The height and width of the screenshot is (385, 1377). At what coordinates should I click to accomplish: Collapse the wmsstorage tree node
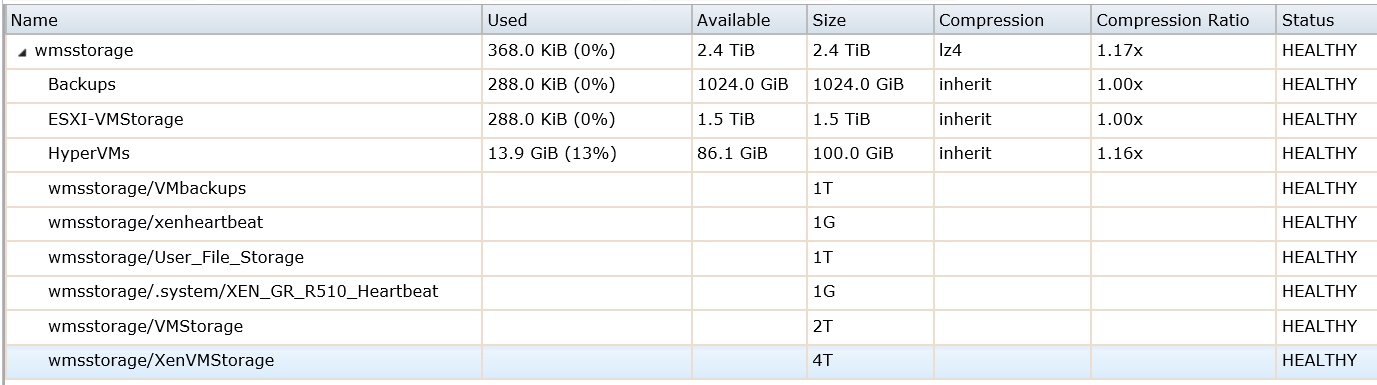point(22,52)
